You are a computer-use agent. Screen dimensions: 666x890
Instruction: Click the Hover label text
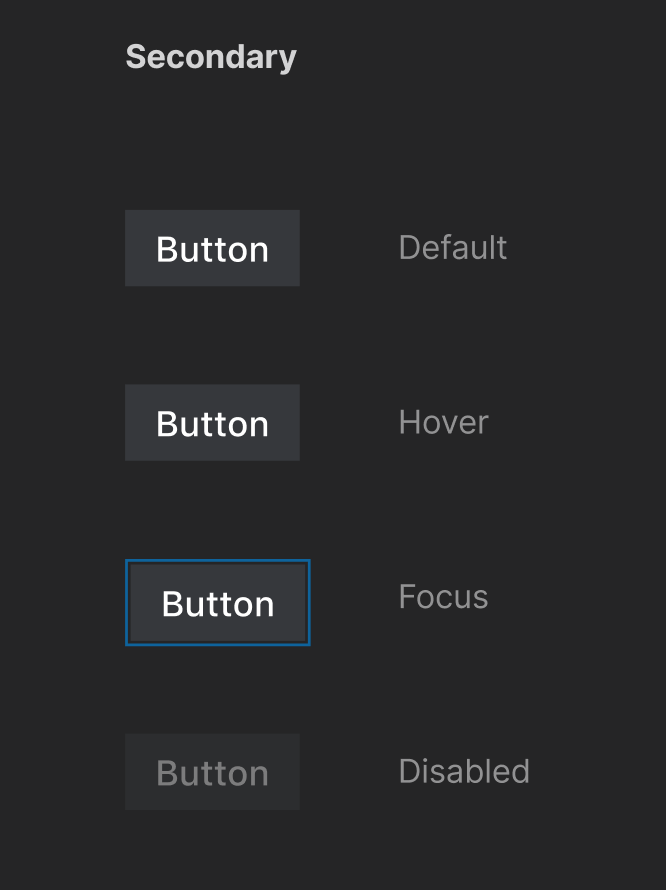click(x=443, y=422)
